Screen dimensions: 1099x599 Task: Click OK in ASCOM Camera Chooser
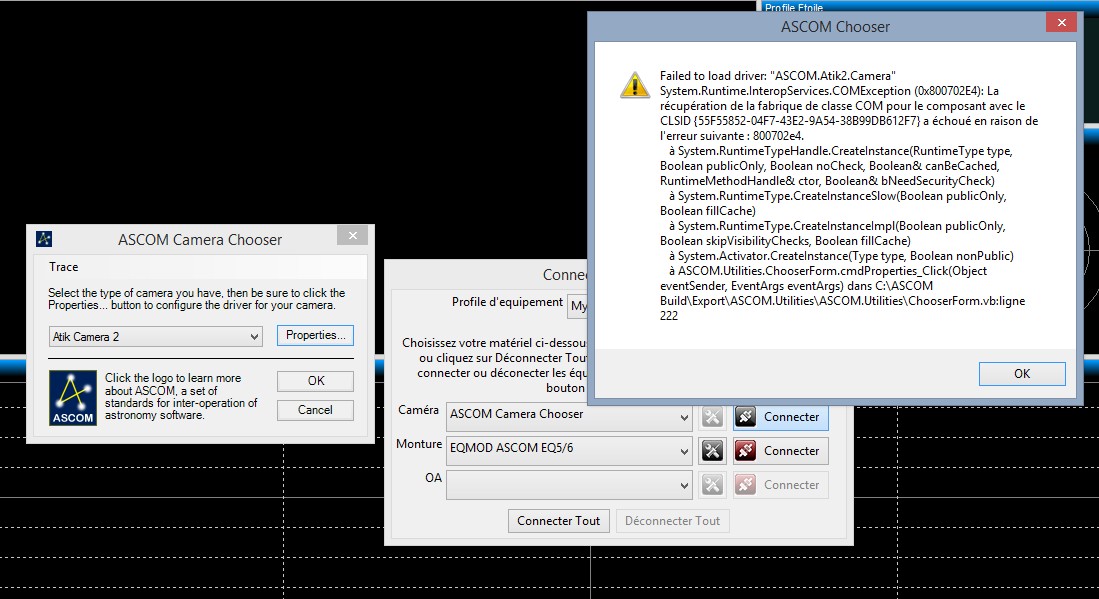[315, 380]
